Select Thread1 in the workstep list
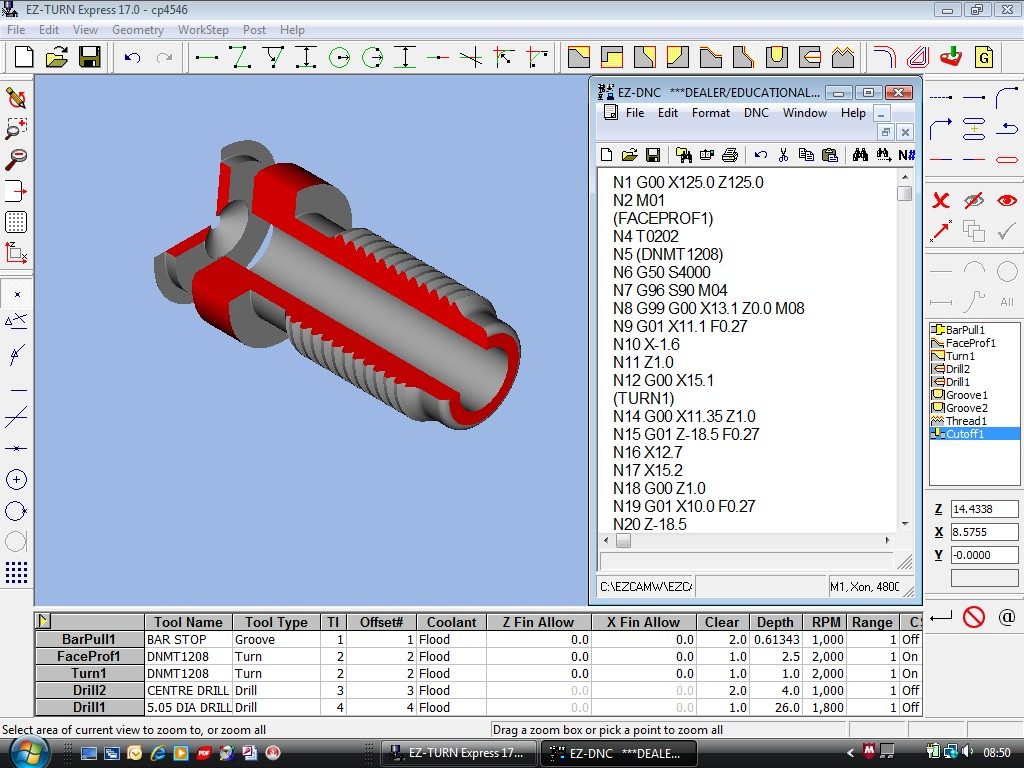The width and height of the screenshot is (1024, 768). click(966, 421)
